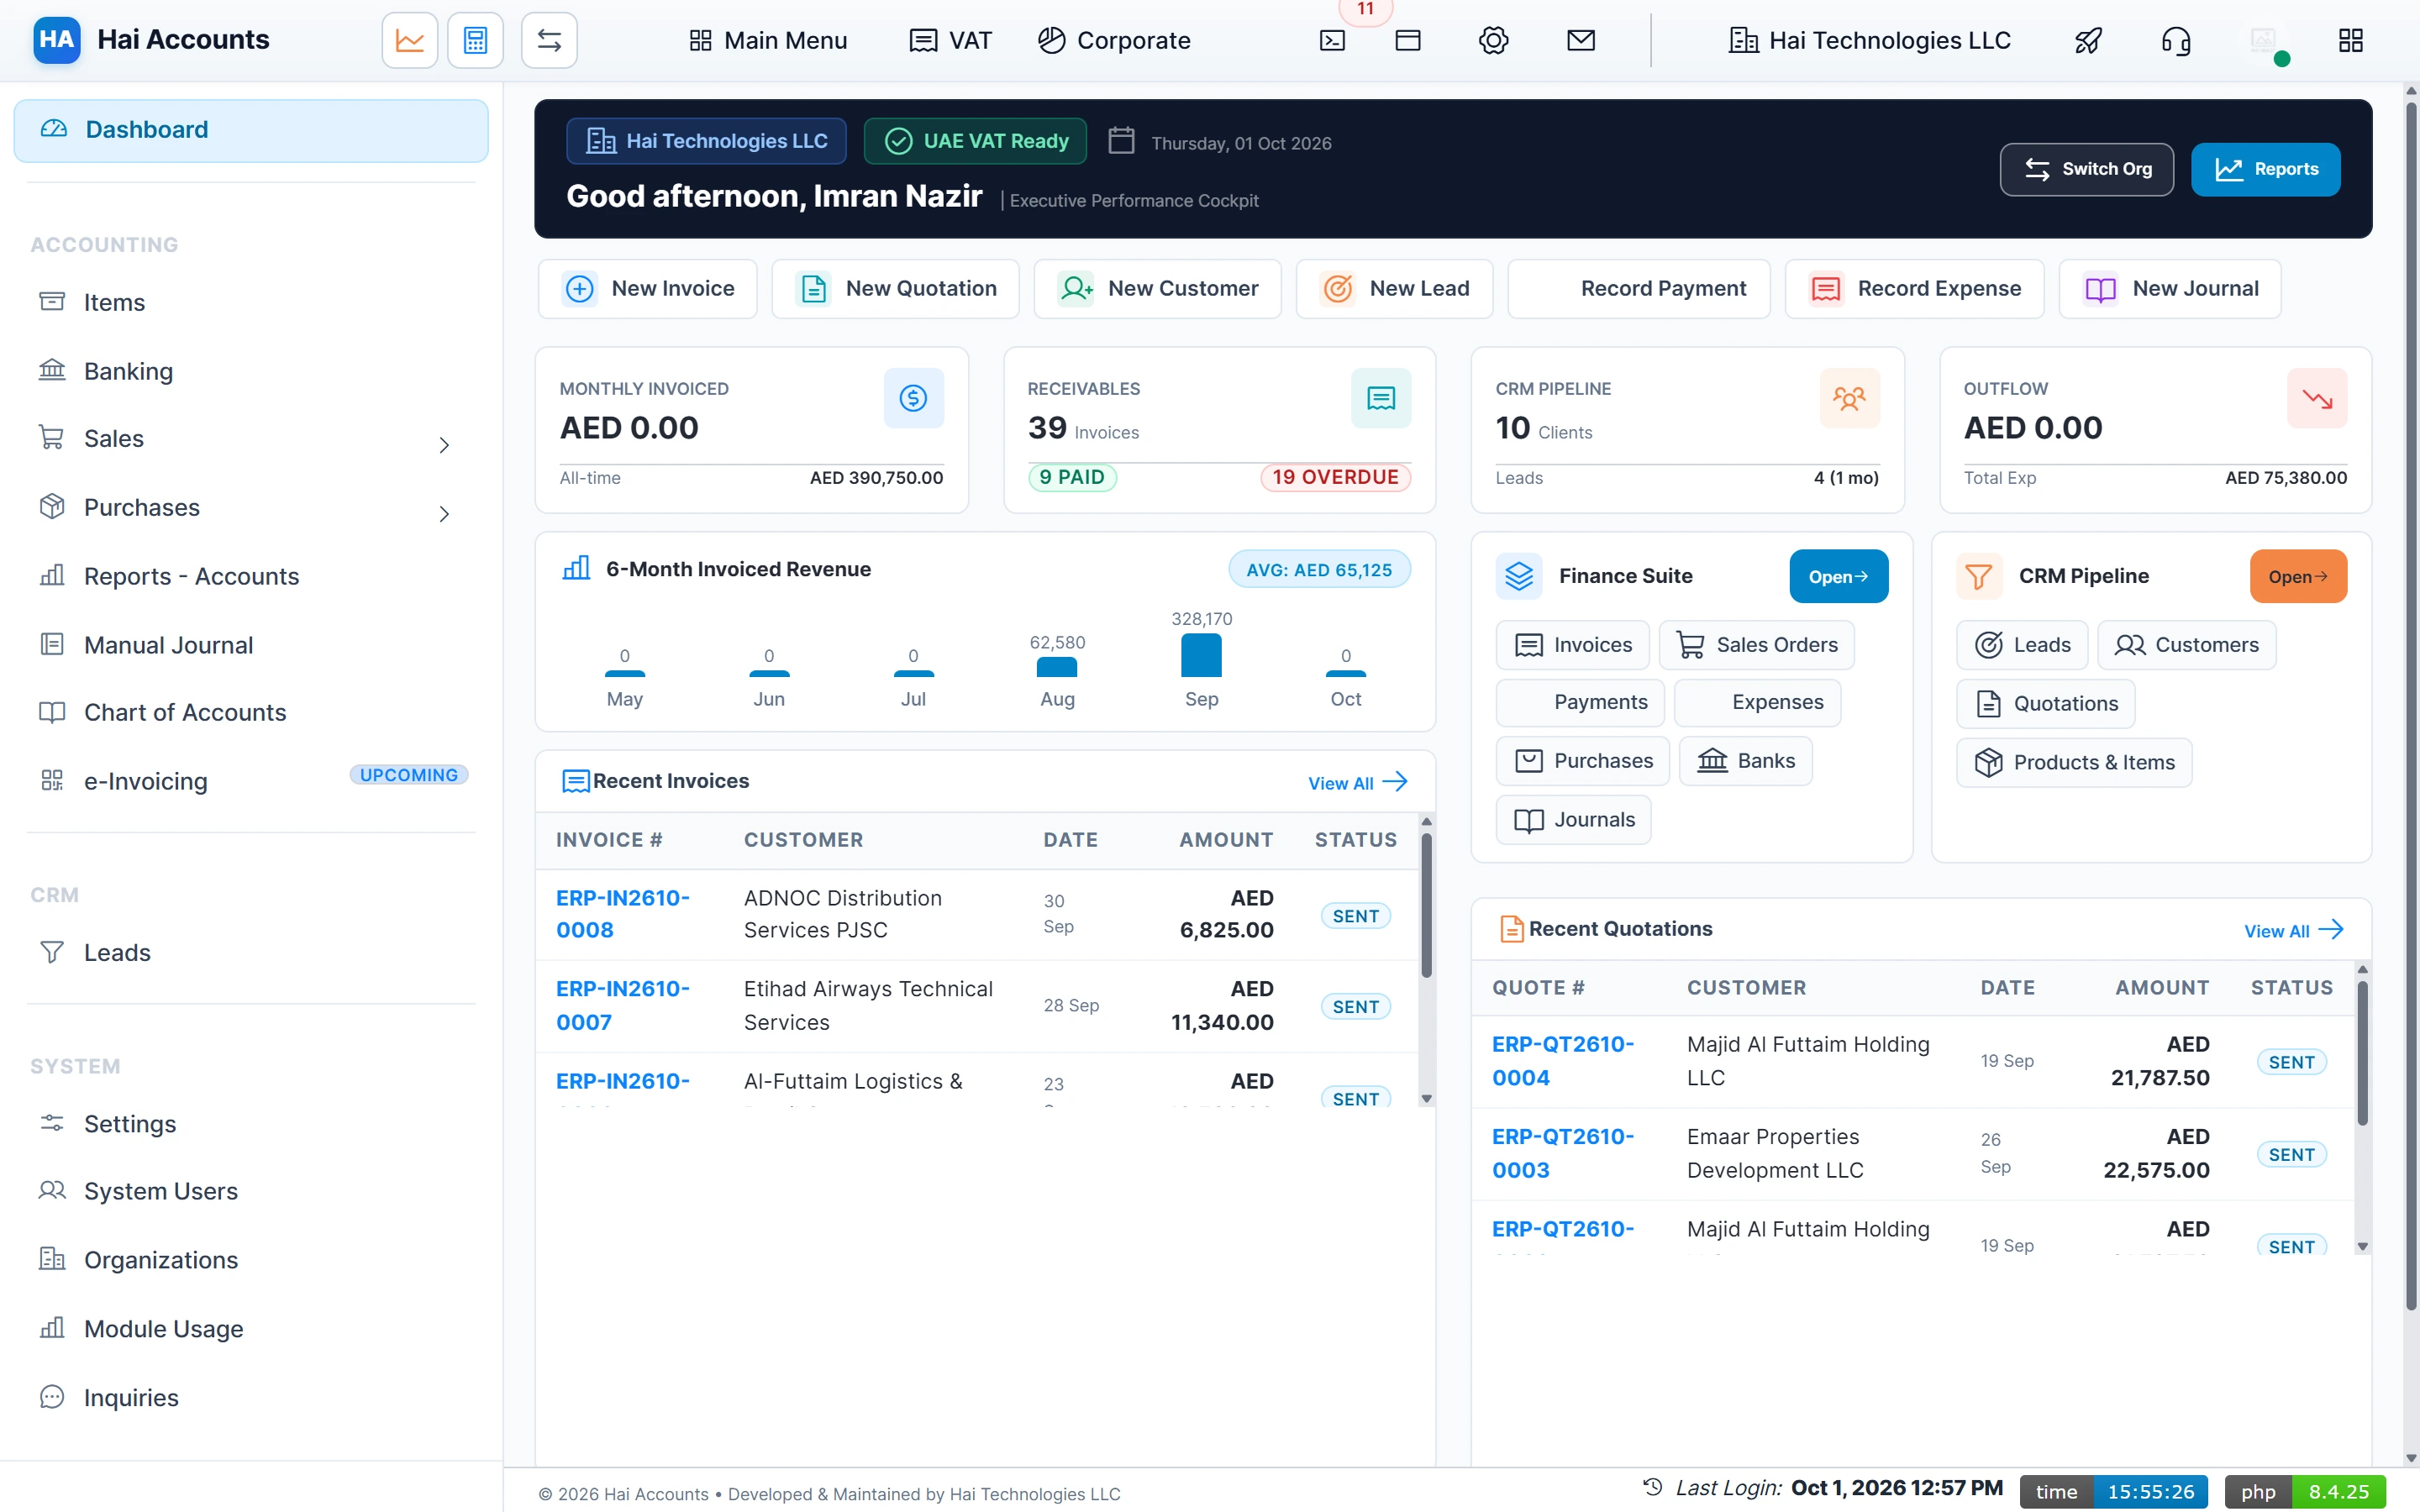Click the window icon with 11 badge
This screenshot has width=2420, height=1512.
pos(1407,40)
